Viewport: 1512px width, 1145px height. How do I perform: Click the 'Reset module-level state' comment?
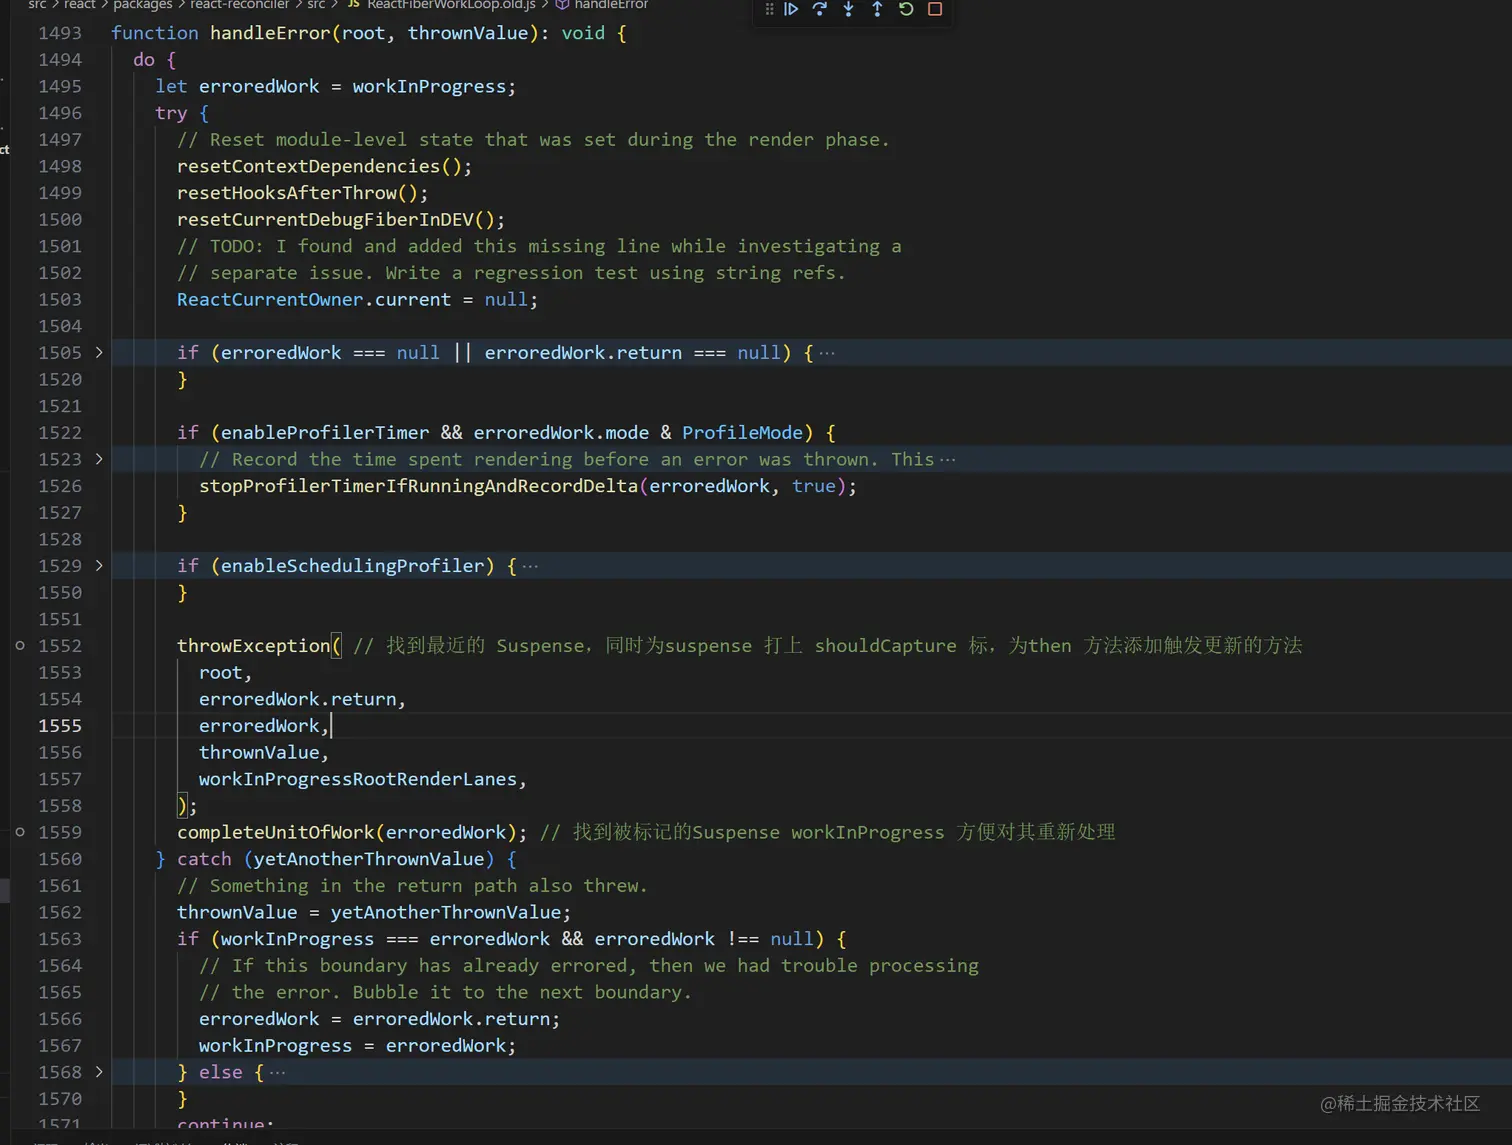pos(533,139)
